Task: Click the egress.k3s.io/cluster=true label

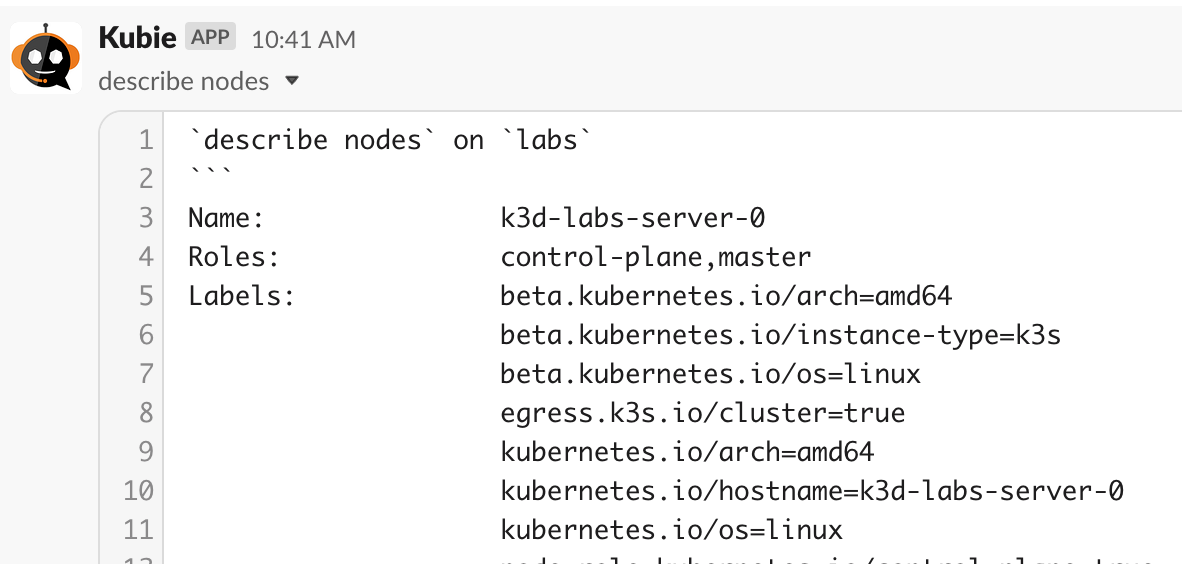Action: tap(703, 413)
